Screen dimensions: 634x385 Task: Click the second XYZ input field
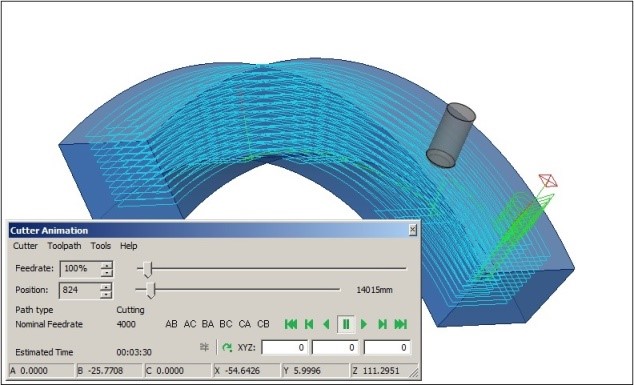[335, 348]
